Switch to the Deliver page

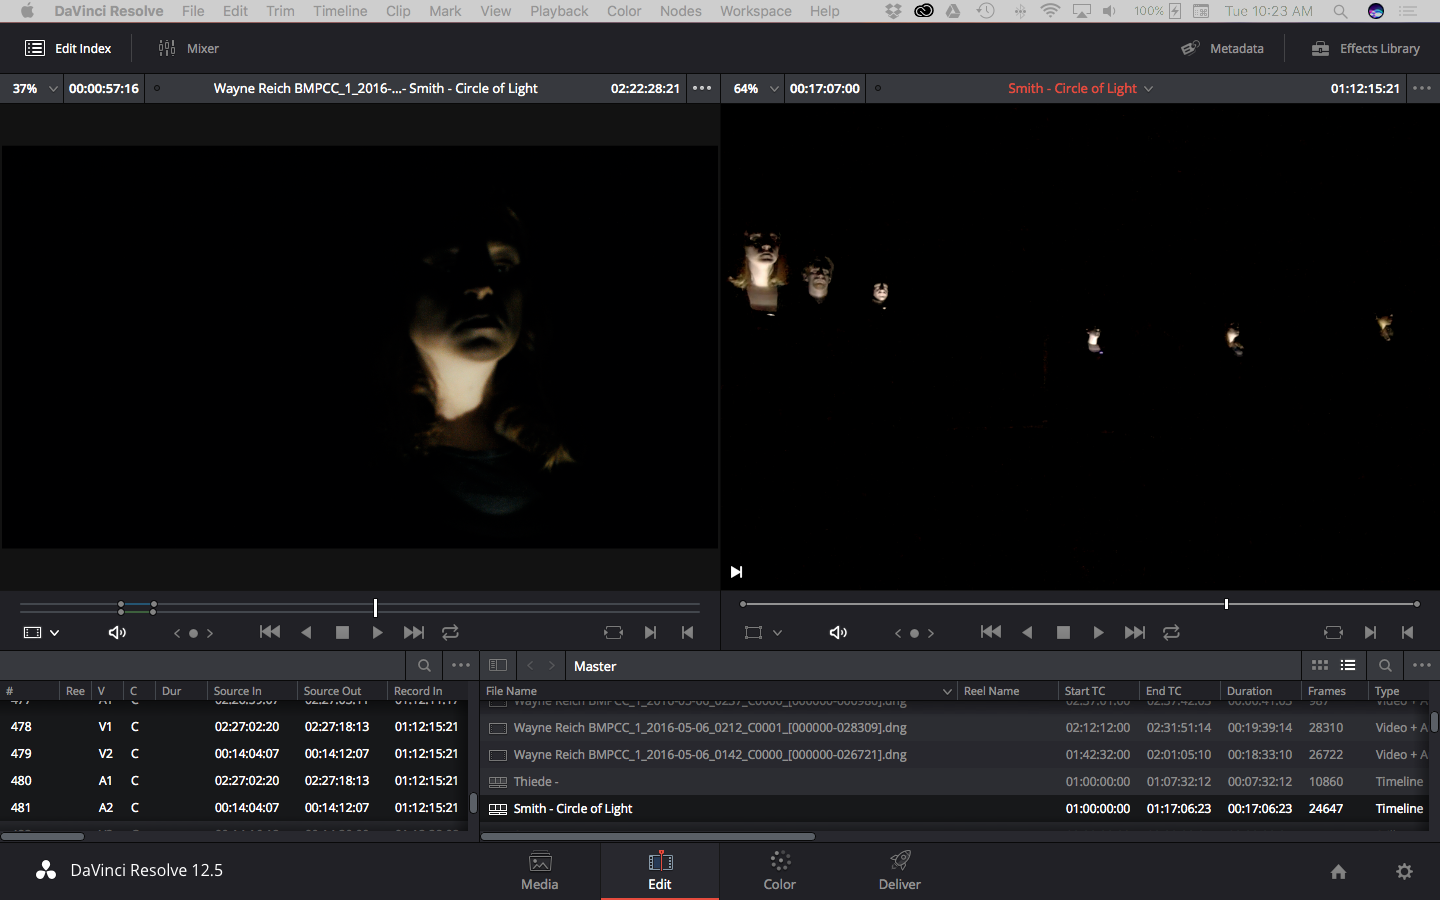[x=900, y=870]
